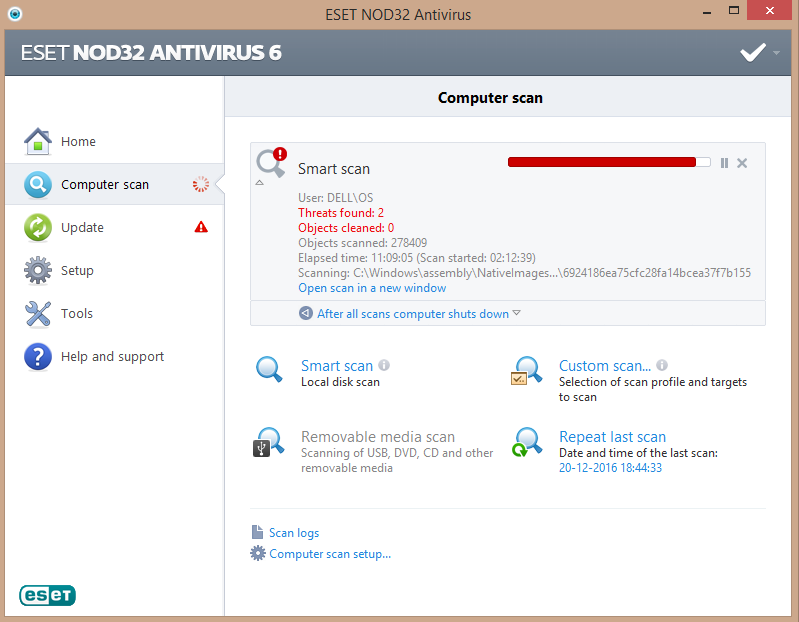
Task: Click the spinning scan-in-progress indicator
Action: coord(201,184)
